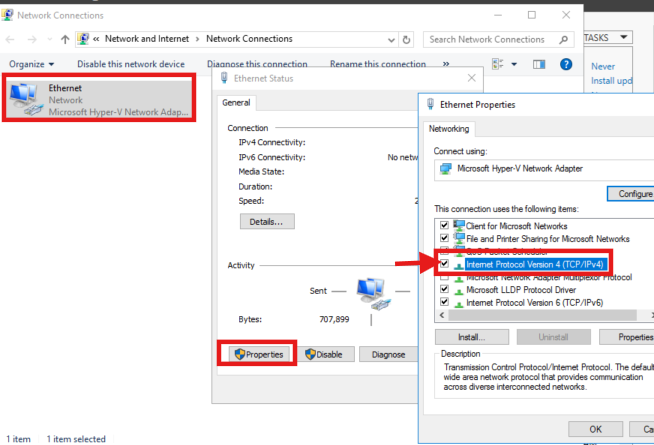
Task: Click the refresh button in address bar
Action: pos(408,39)
